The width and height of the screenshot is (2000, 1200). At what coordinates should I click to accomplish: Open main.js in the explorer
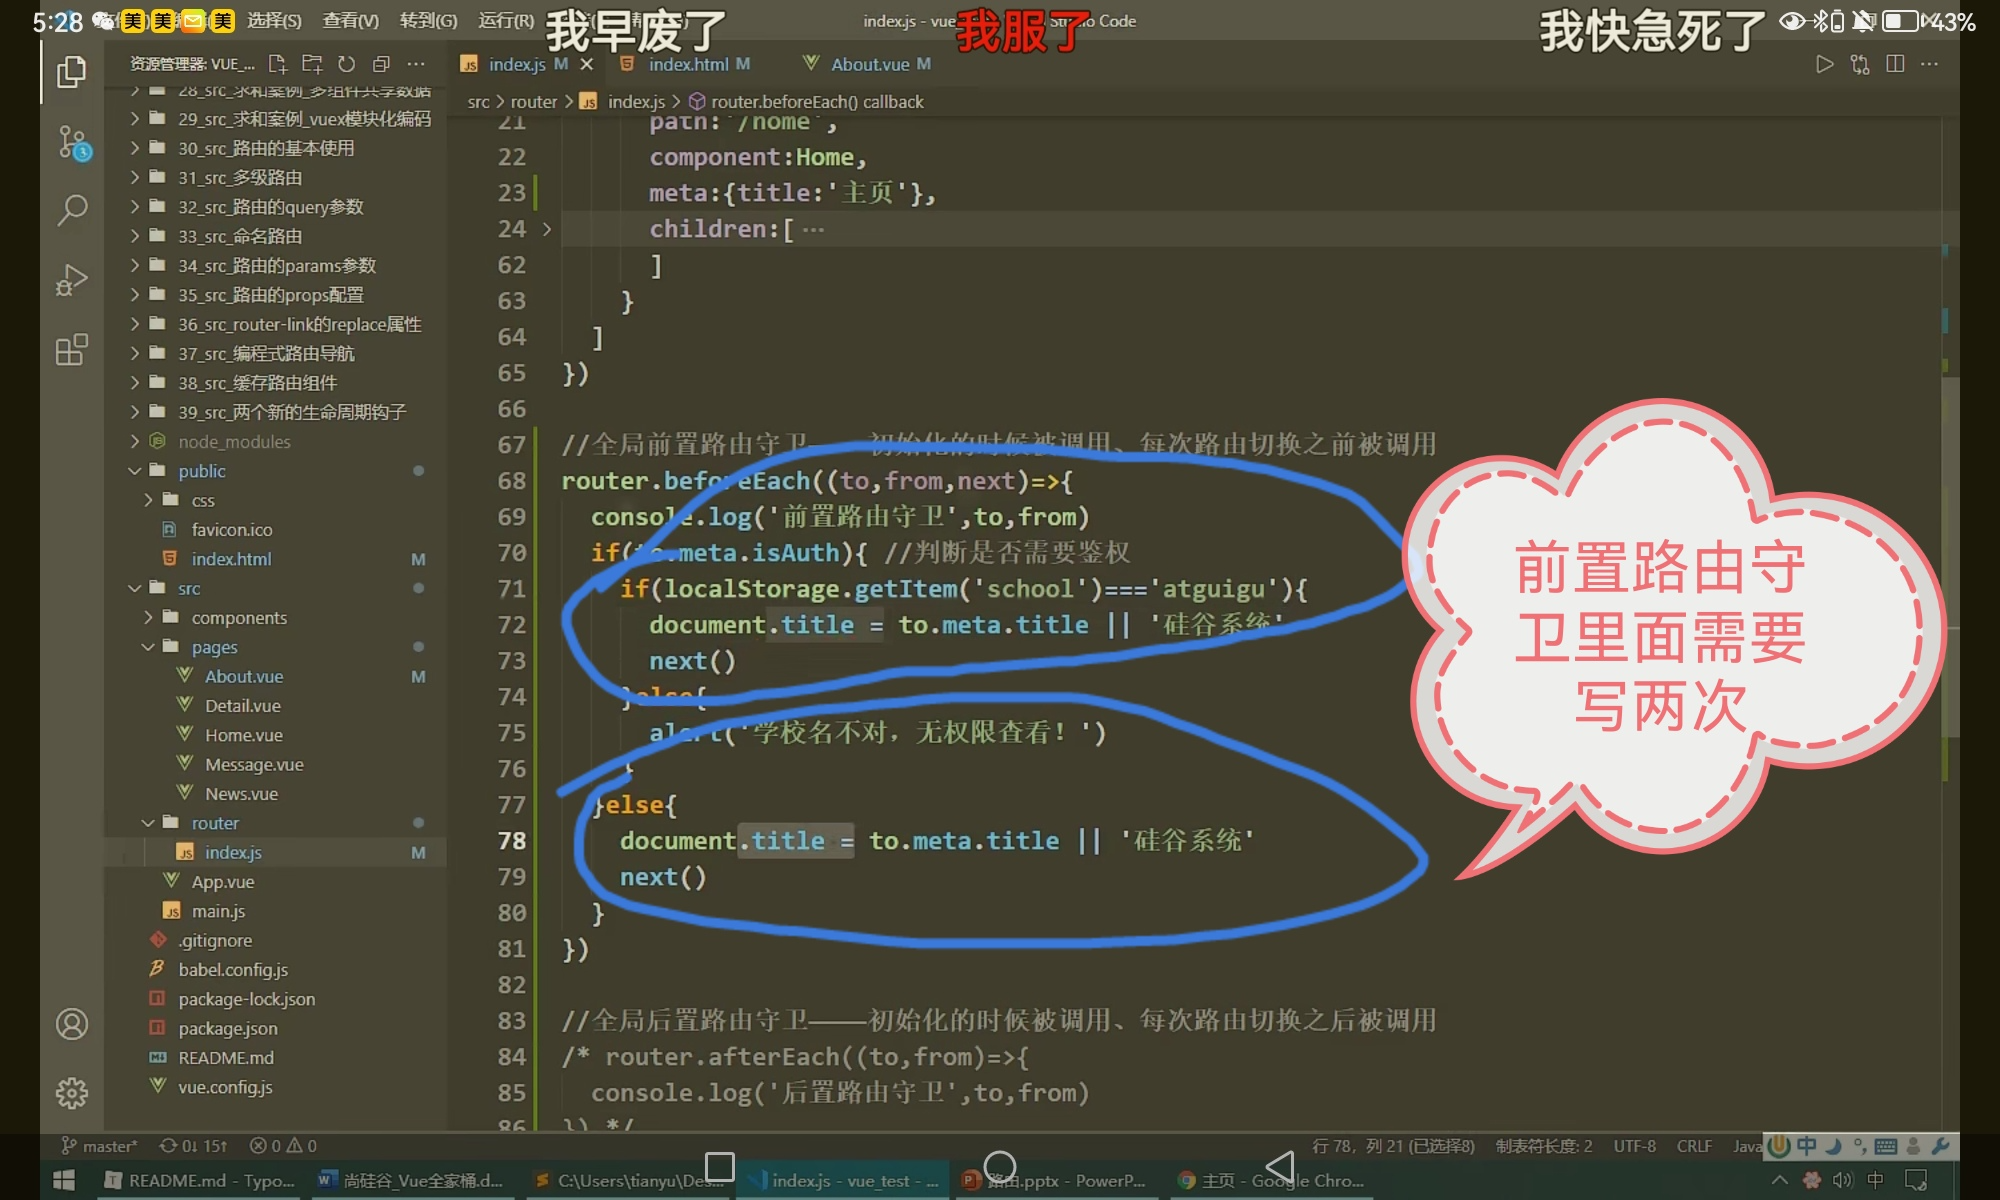tap(218, 911)
